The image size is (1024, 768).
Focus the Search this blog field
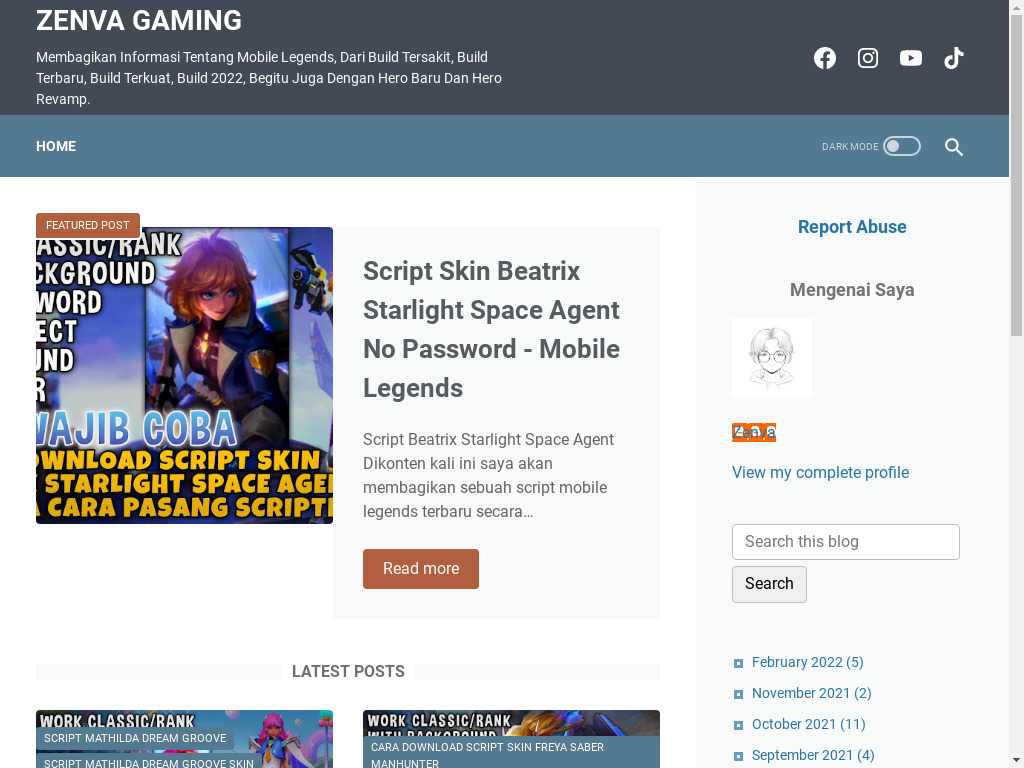[x=846, y=541]
